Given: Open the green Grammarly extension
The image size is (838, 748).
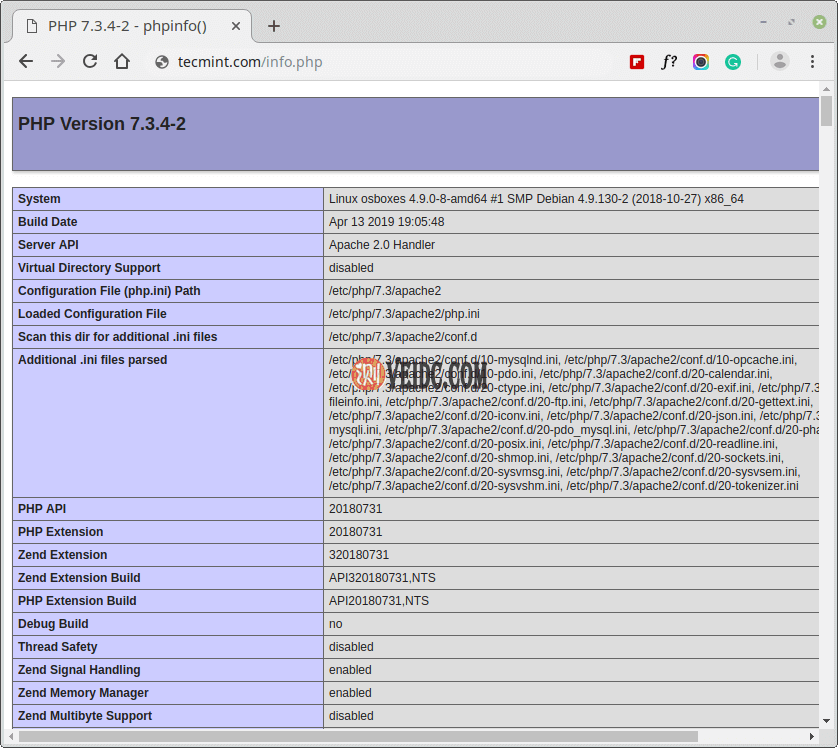Looking at the screenshot, I should point(733,62).
